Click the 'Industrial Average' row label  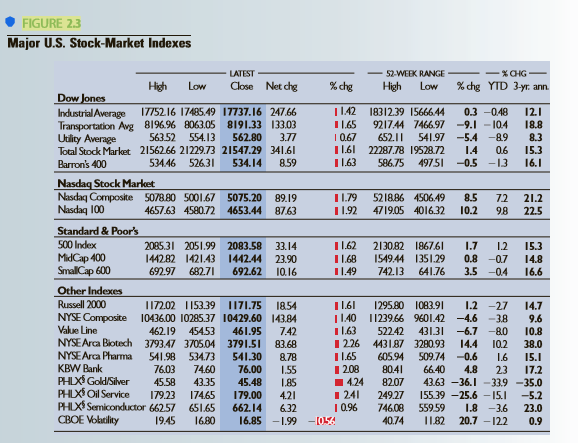click(x=91, y=113)
